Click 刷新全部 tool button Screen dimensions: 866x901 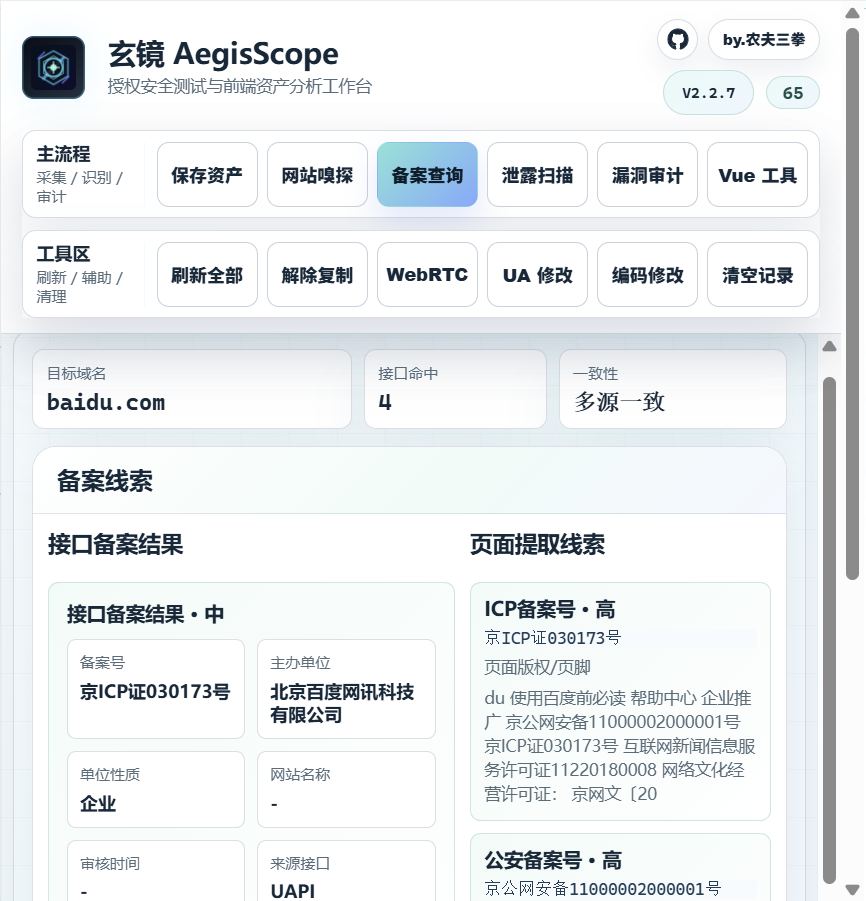coord(207,275)
